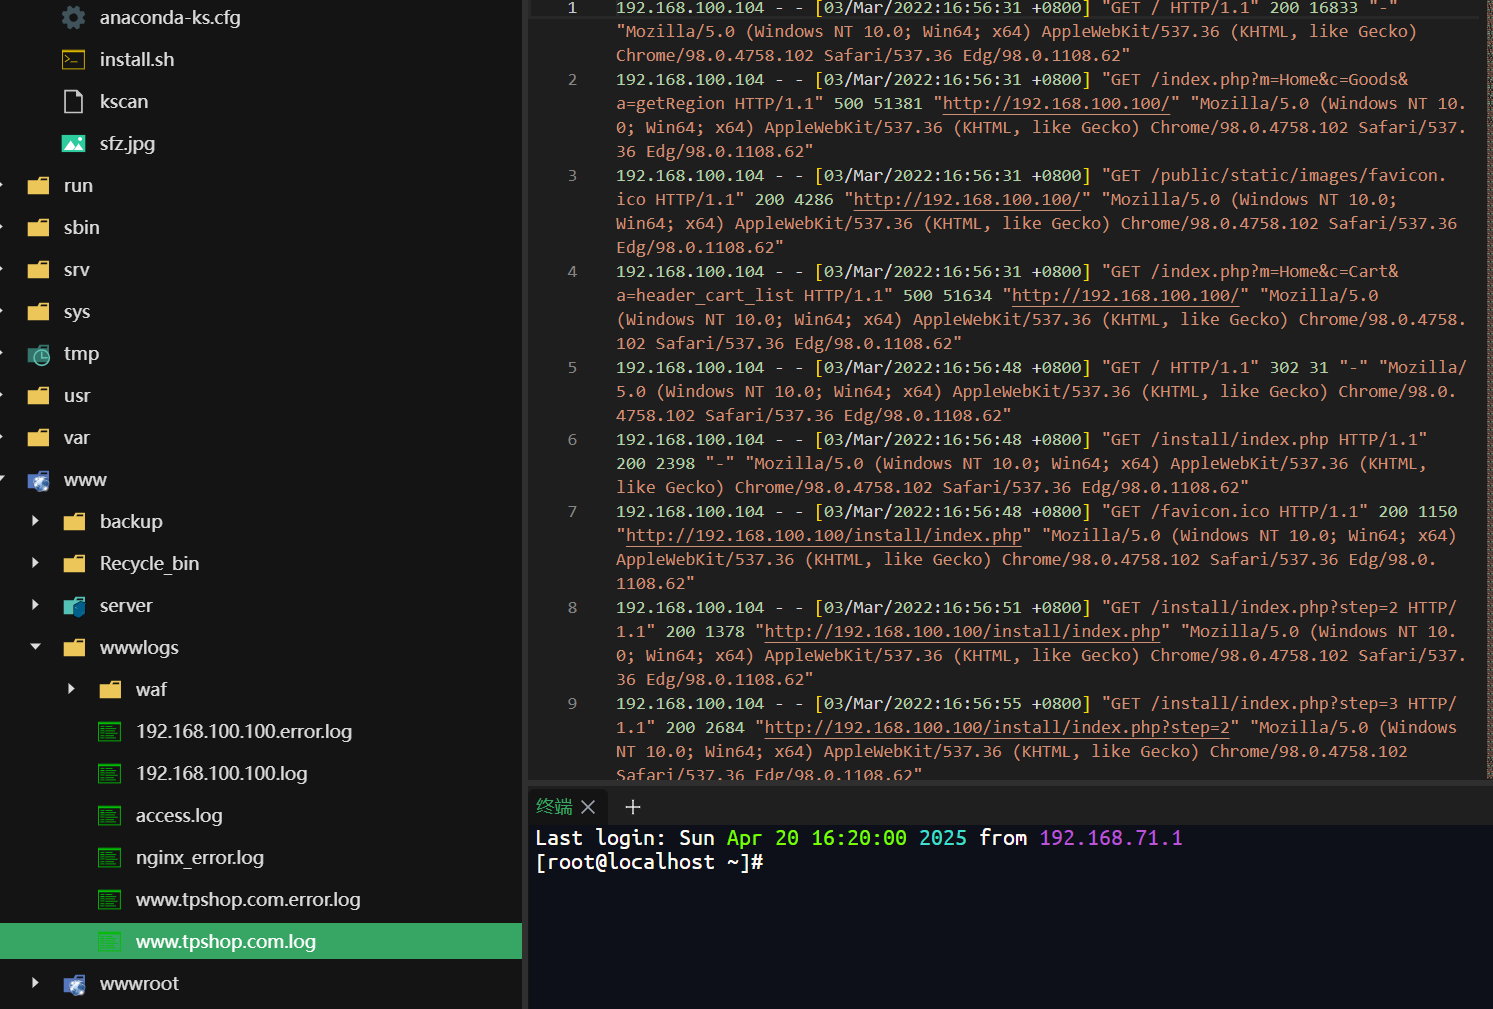Click the wwwroot folder icon
This screenshot has width=1493, height=1009.
tap(74, 984)
